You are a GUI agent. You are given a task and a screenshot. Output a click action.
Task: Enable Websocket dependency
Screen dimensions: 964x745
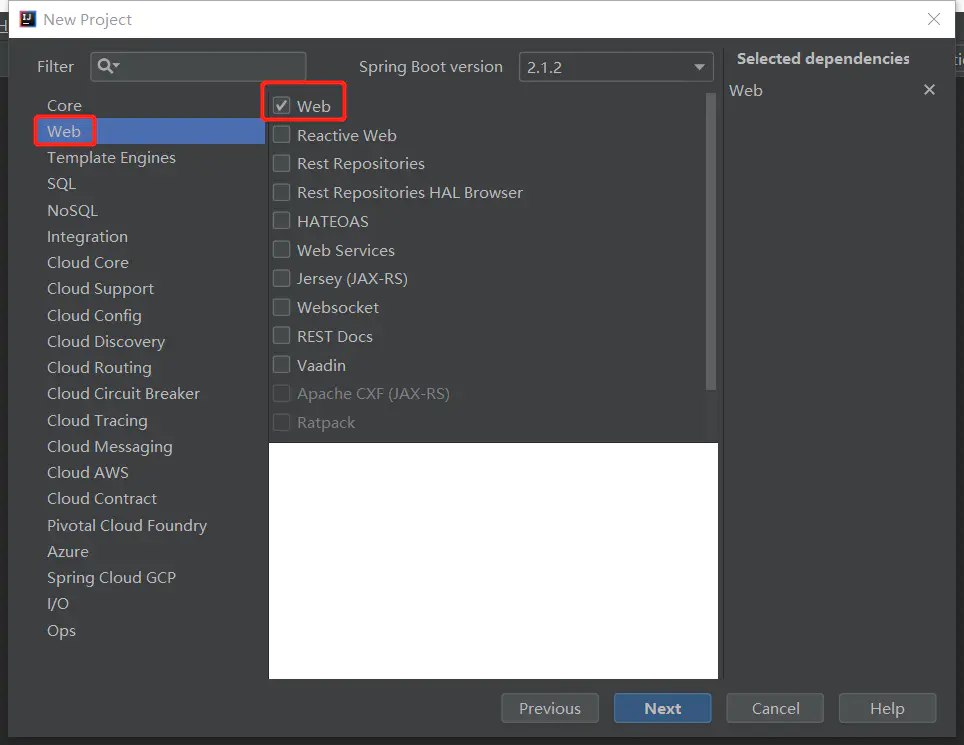point(282,307)
